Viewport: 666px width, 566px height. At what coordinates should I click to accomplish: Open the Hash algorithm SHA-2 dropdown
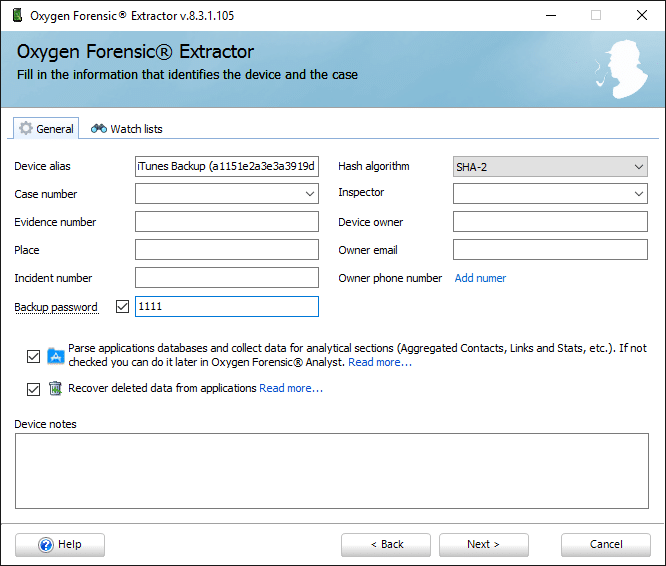coord(550,166)
